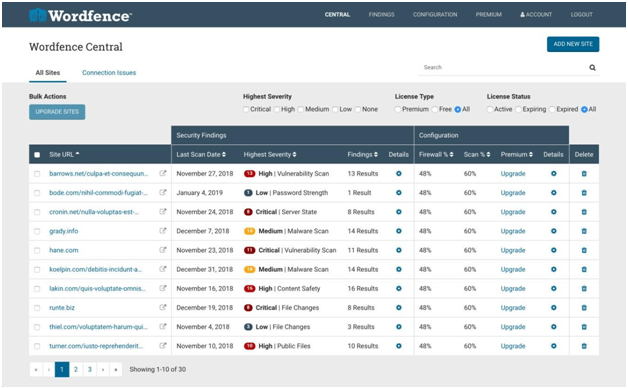Delete the koelpin.com site

pyautogui.click(x=584, y=270)
